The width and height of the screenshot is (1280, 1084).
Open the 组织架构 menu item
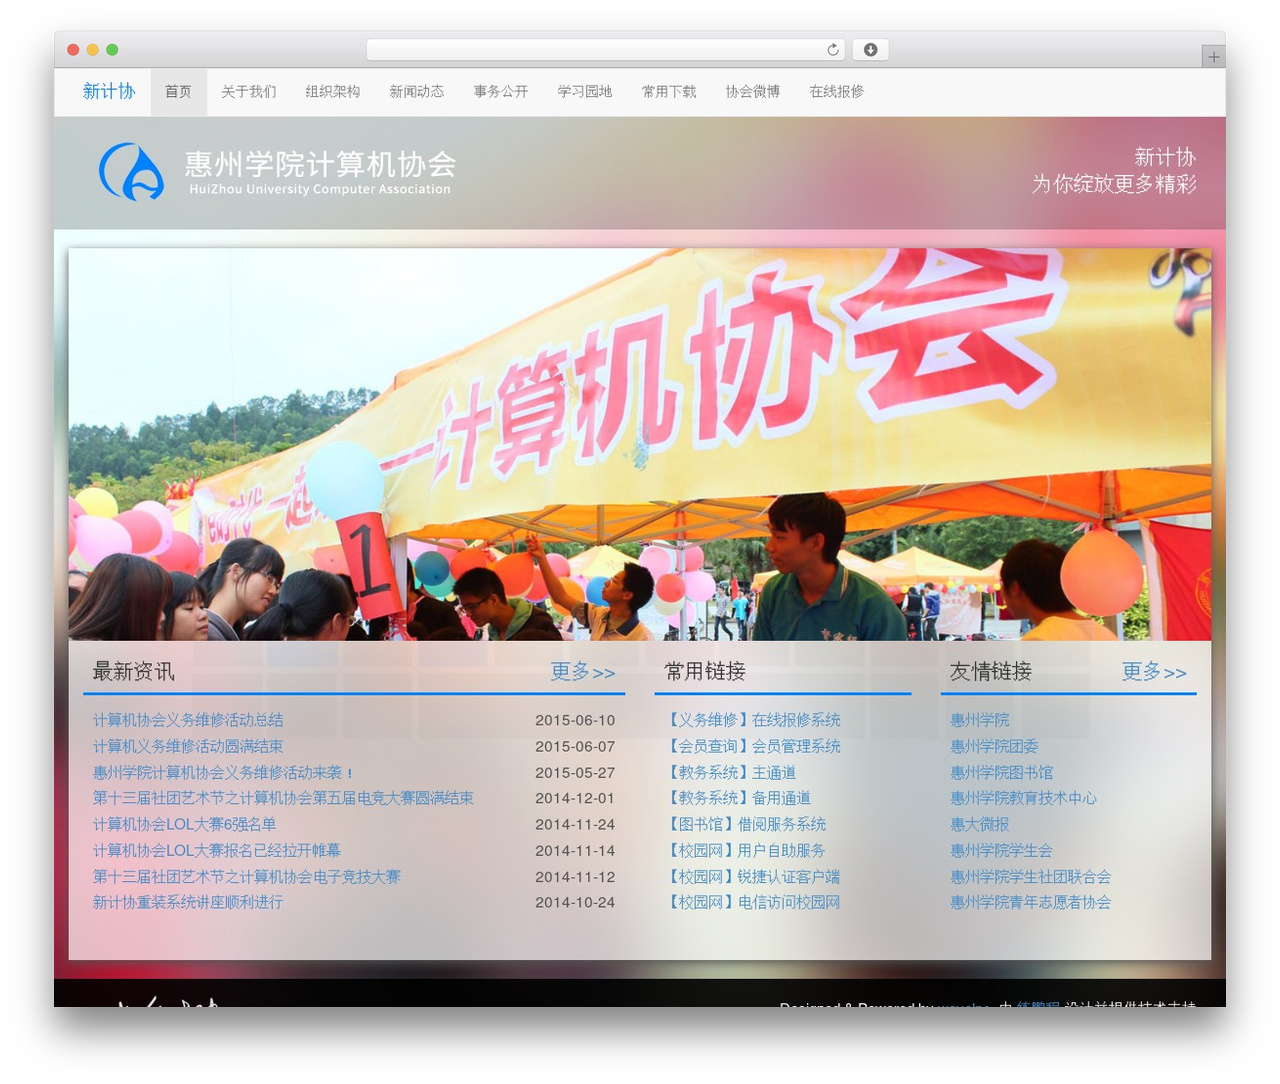click(333, 92)
